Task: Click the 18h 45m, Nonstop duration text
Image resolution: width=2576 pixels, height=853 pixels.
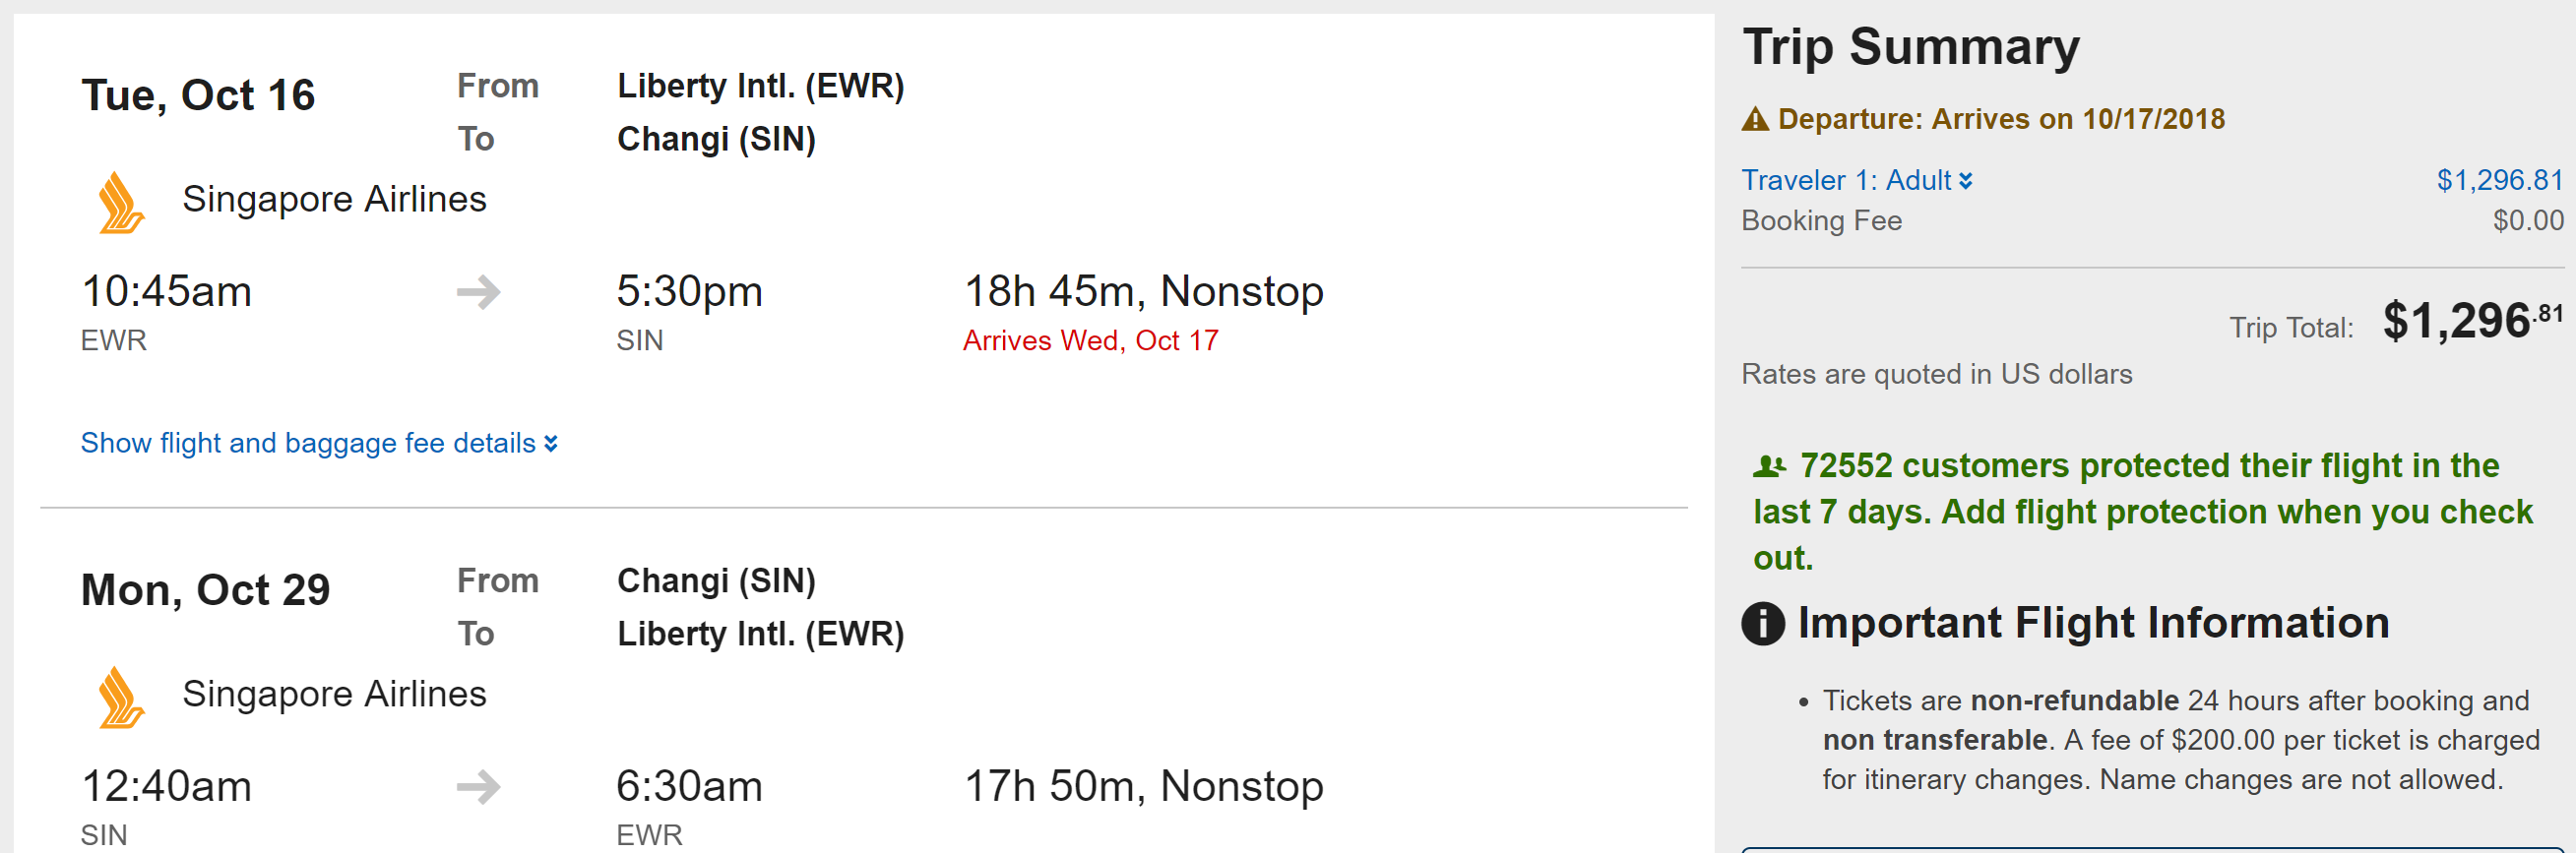Action: pos(1143,292)
